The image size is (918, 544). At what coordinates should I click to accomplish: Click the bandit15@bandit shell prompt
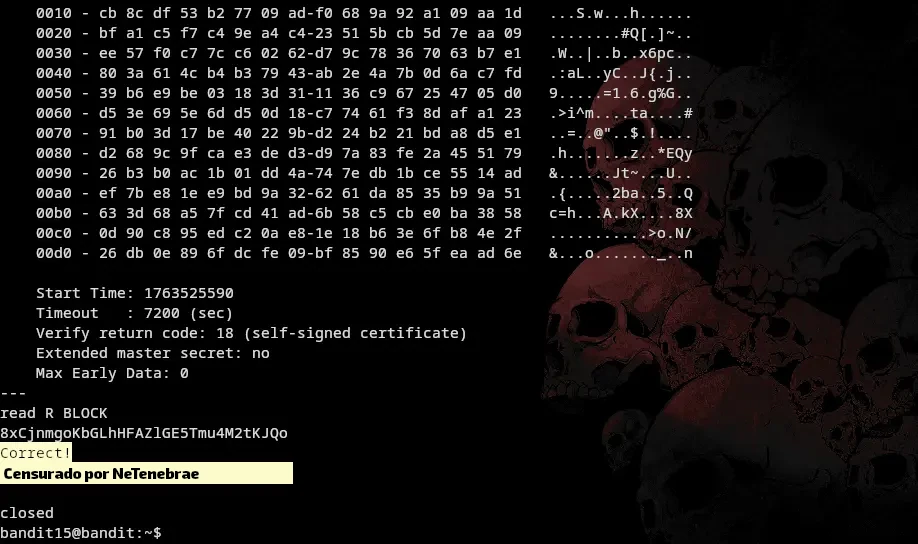(81, 533)
